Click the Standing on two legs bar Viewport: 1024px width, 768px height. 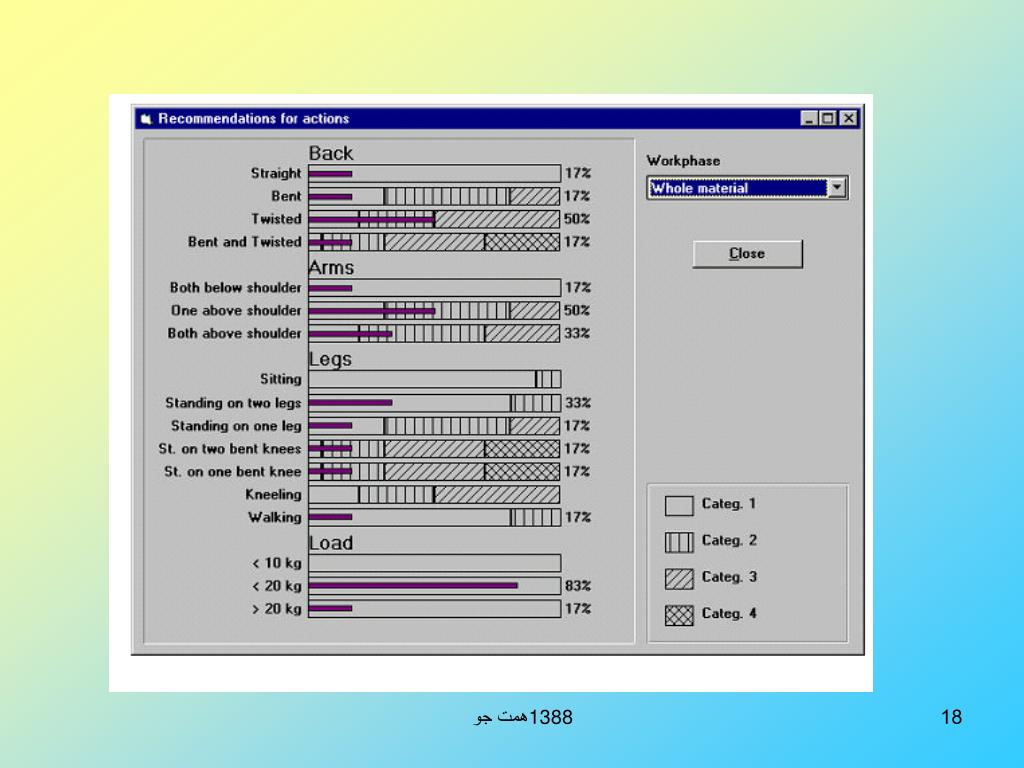point(434,403)
